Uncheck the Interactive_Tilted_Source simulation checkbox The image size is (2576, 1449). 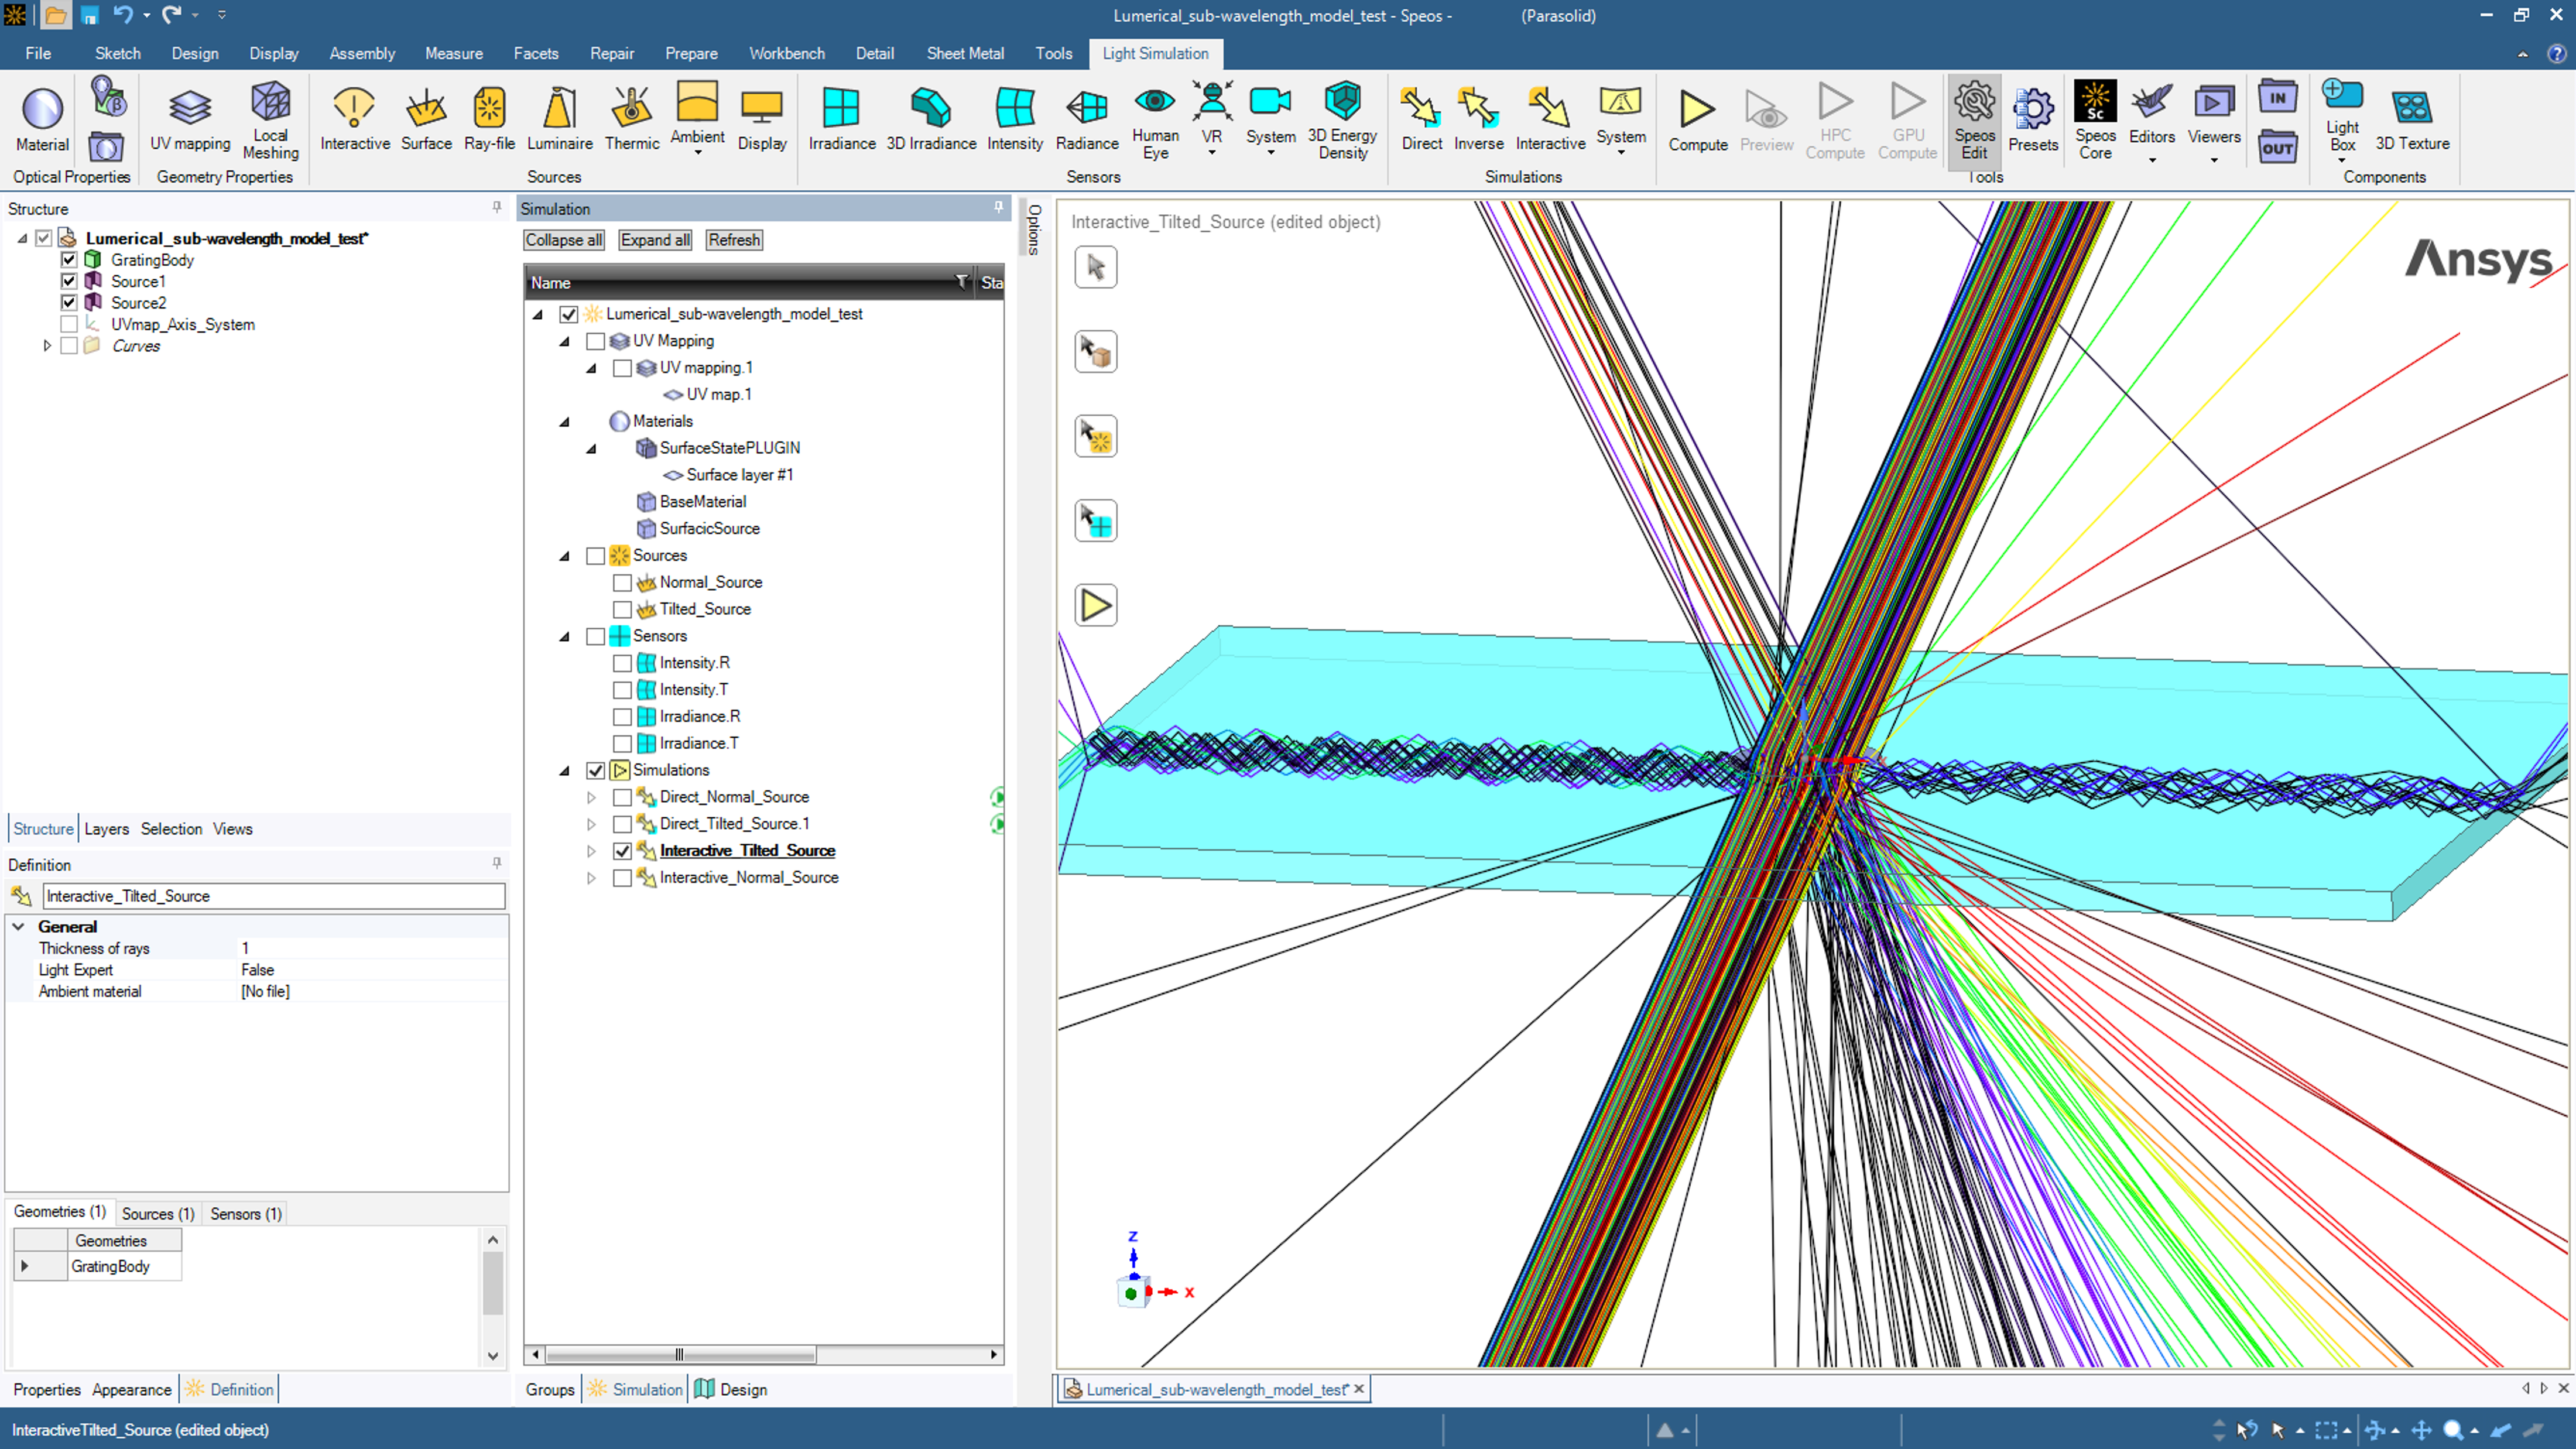pyautogui.click(x=622, y=851)
